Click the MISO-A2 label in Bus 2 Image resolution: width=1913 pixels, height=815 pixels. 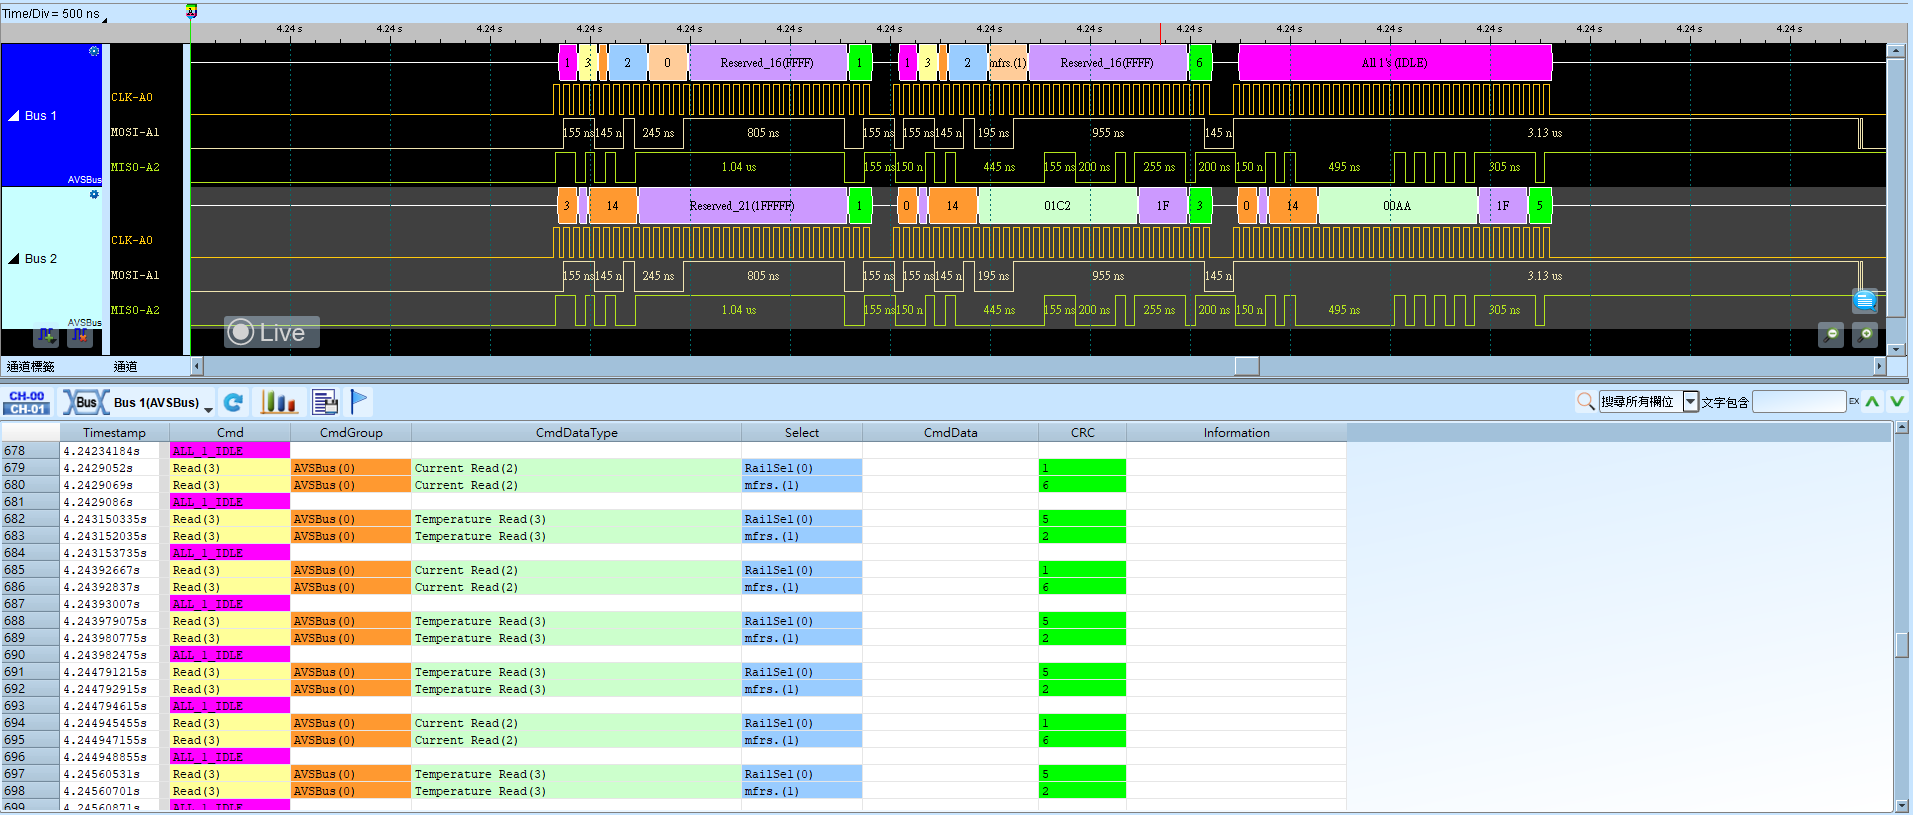tap(135, 310)
